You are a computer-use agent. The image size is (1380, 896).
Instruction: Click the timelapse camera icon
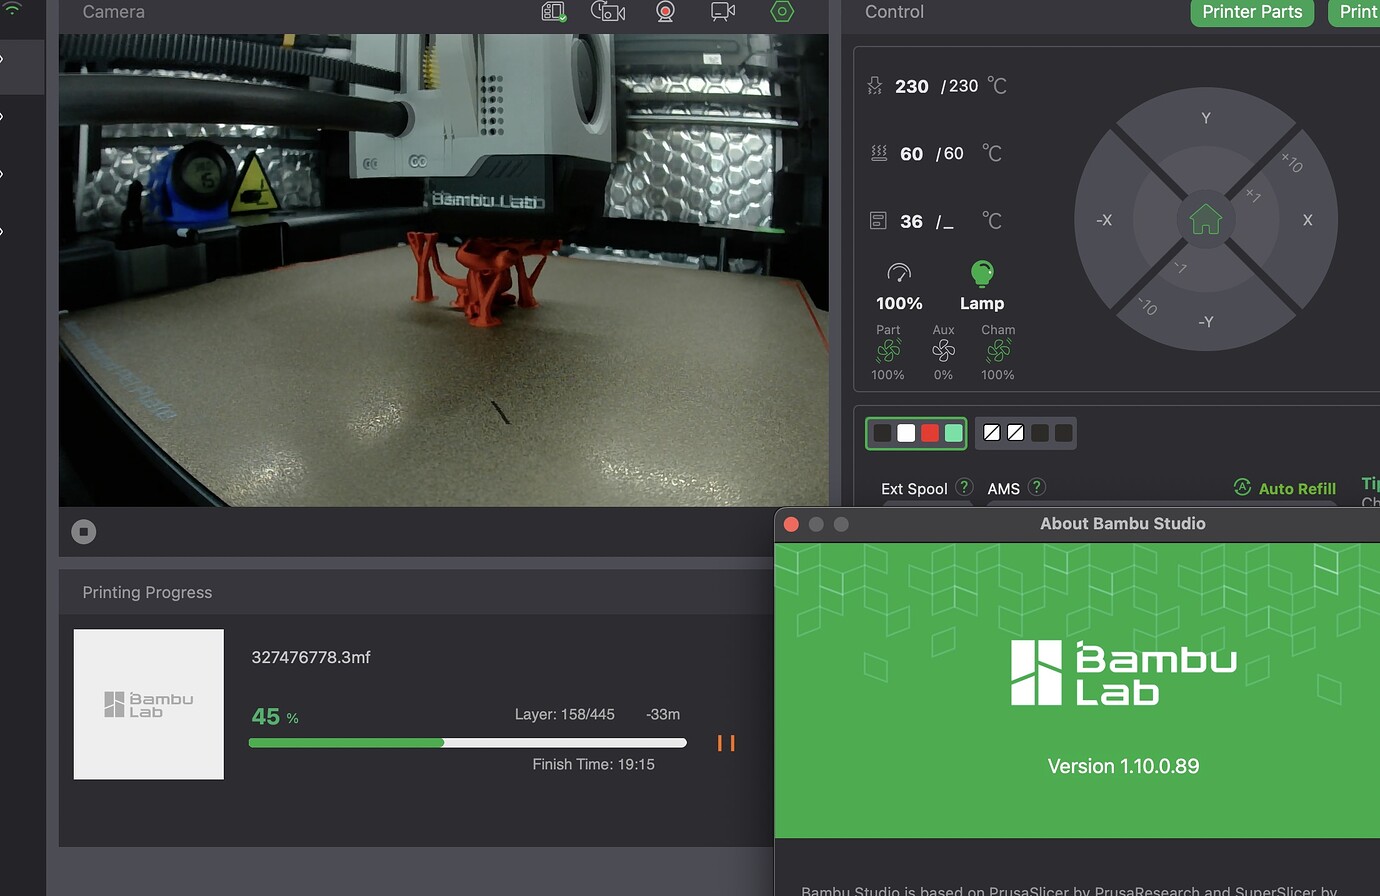tap(608, 11)
